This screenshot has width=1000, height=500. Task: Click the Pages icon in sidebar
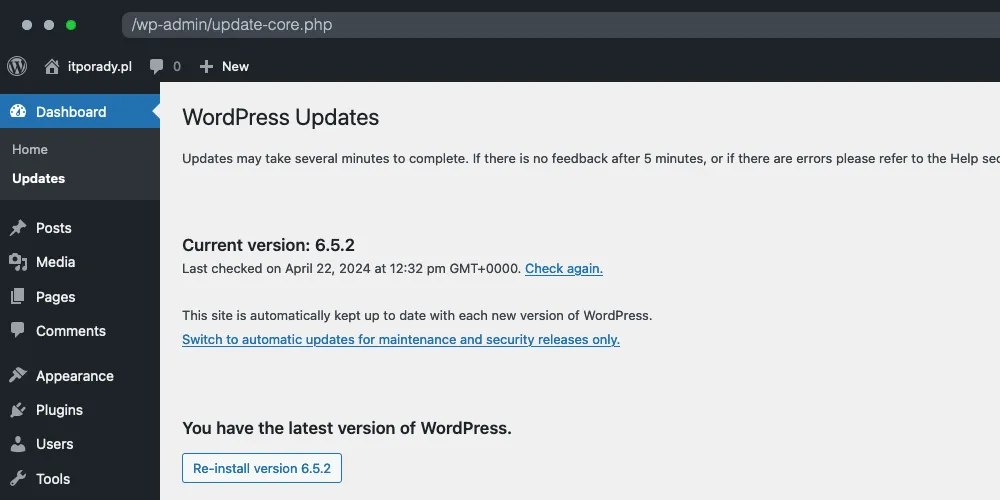[x=18, y=297]
